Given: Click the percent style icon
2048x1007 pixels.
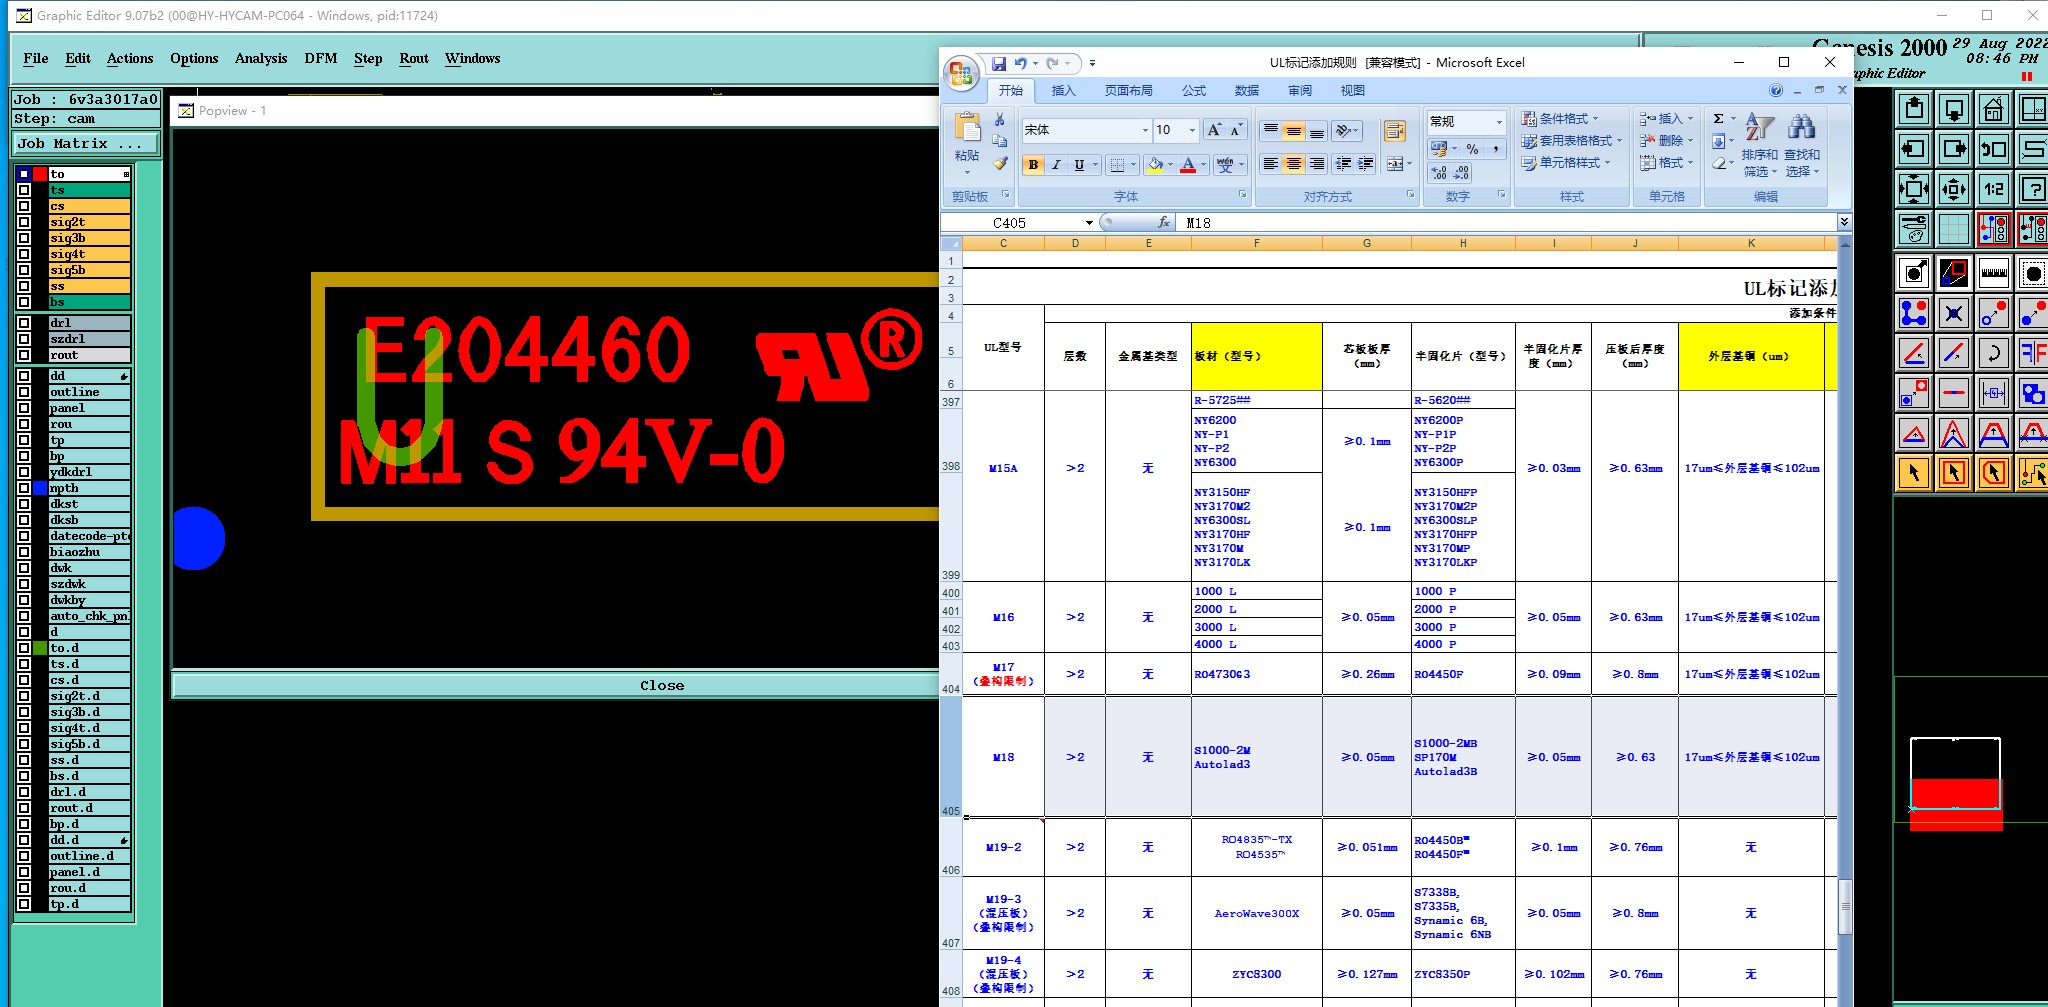Looking at the screenshot, I should pyautogui.click(x=1472, y=149).
